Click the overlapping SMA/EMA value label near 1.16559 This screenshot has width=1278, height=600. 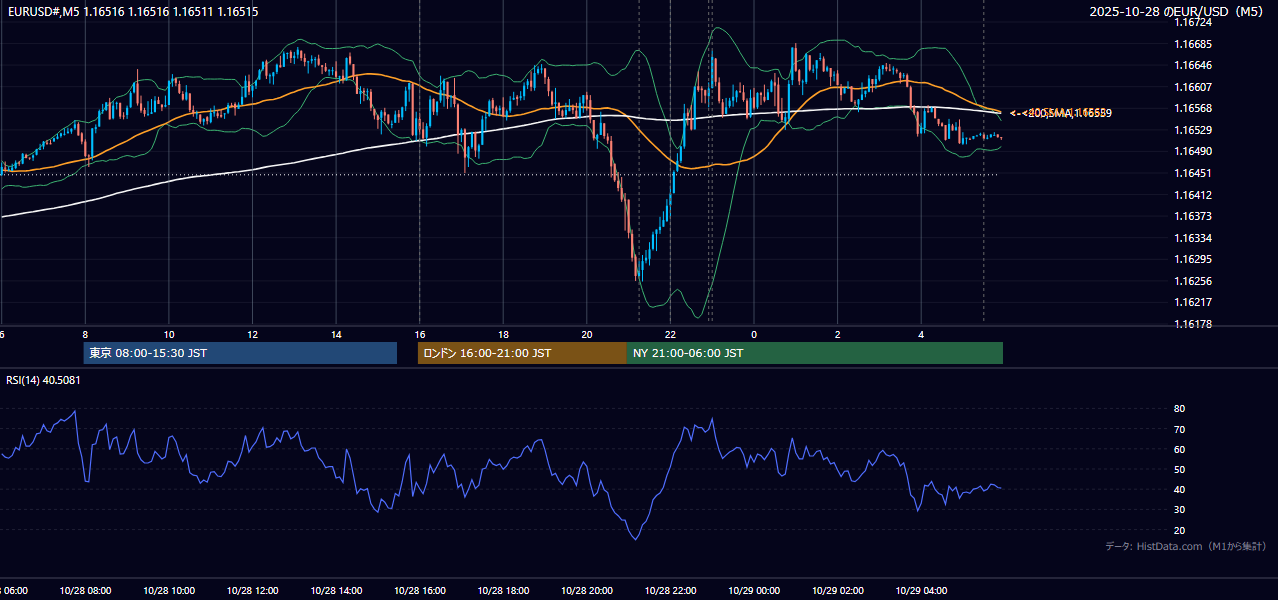(1060, 113)
